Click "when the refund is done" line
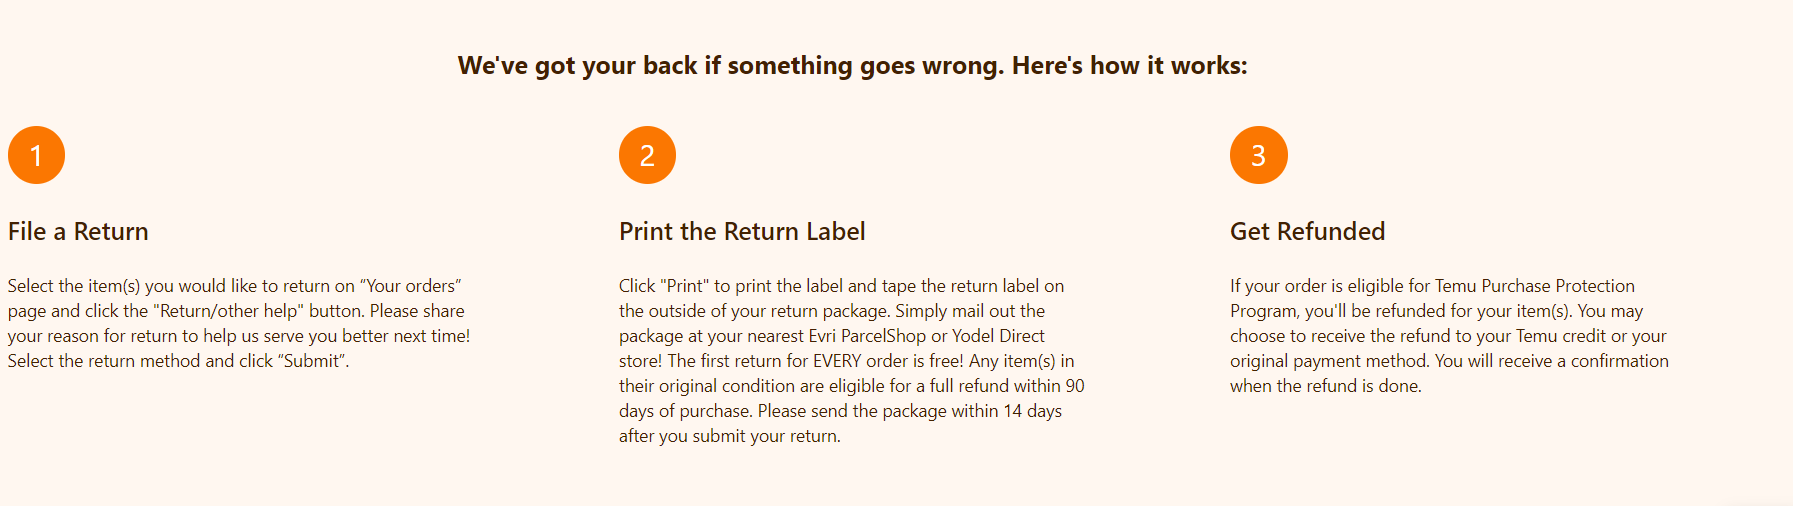The image size is (1793, 506). pos(1326,386)
